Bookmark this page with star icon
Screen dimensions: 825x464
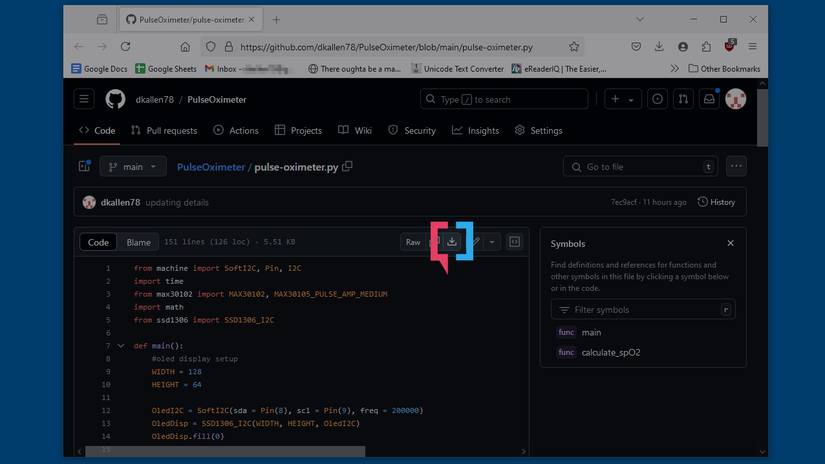tap(574, 47)
